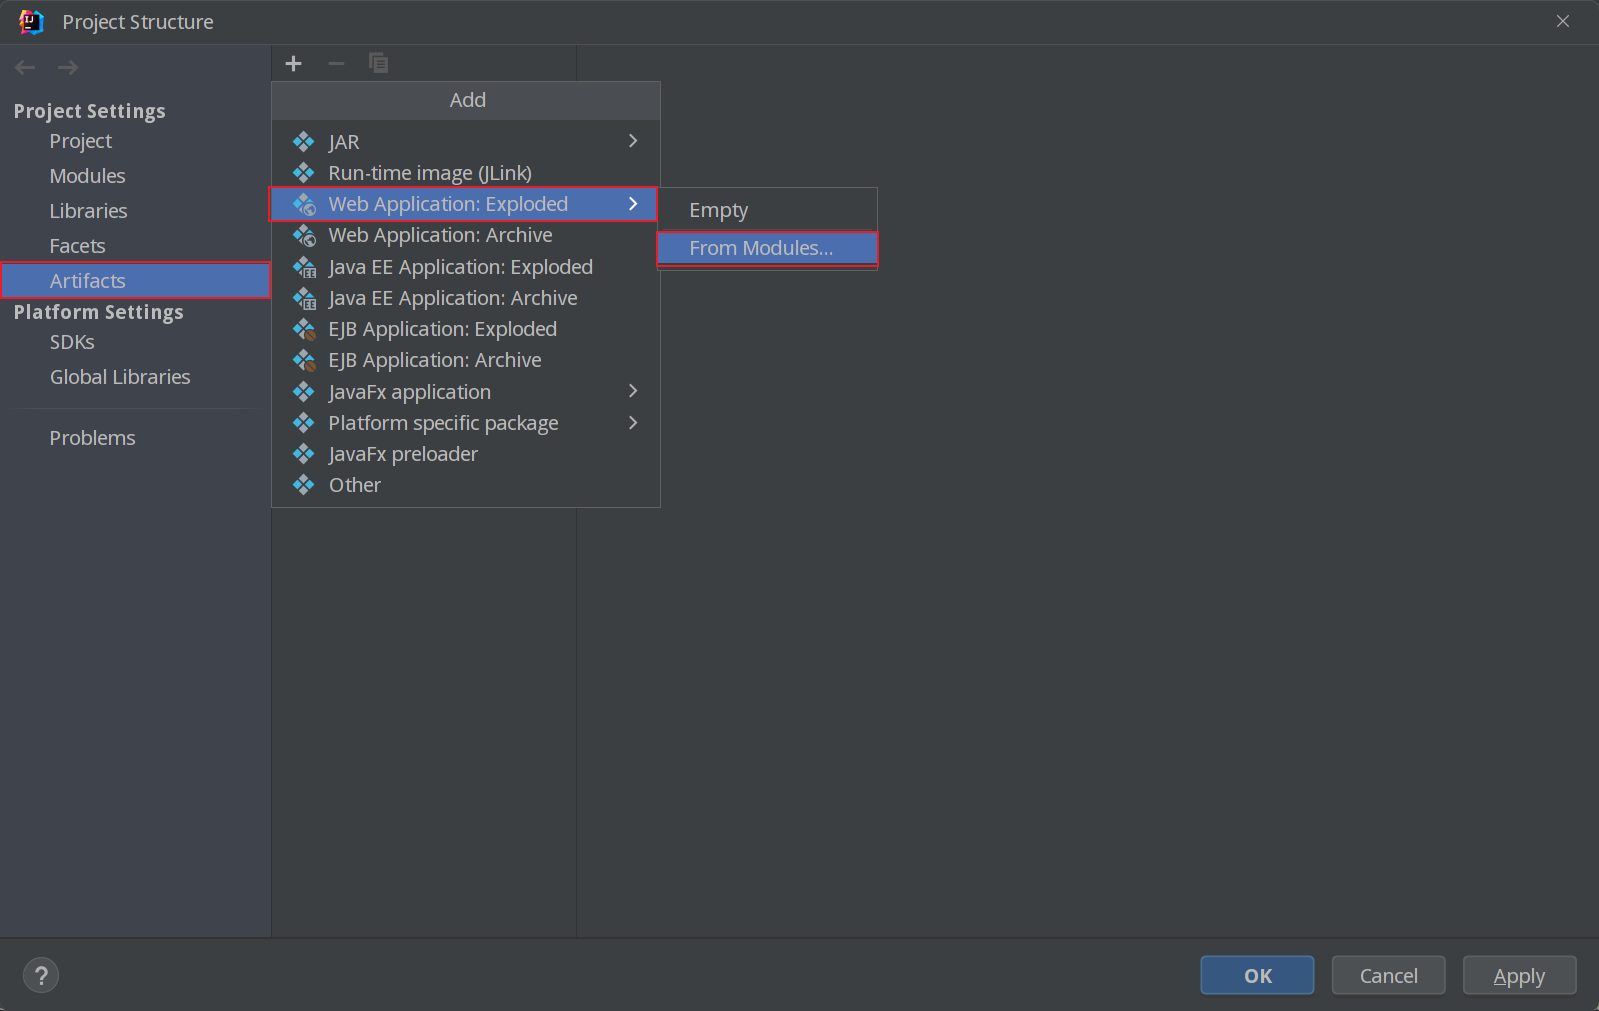
Task: Click the EJB Application: Archive icon
Action: pos(304,360)
